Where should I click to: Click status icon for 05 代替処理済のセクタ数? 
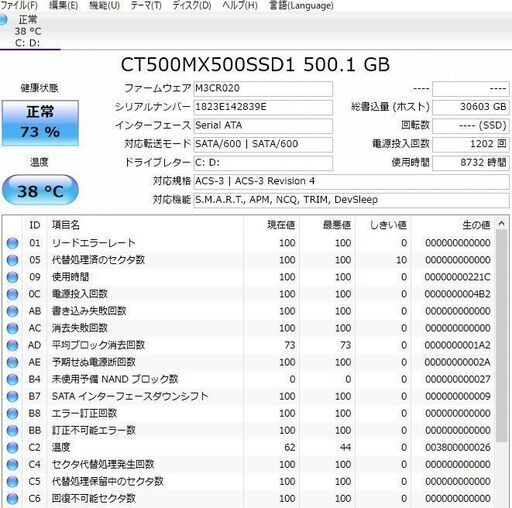point(12,260)
